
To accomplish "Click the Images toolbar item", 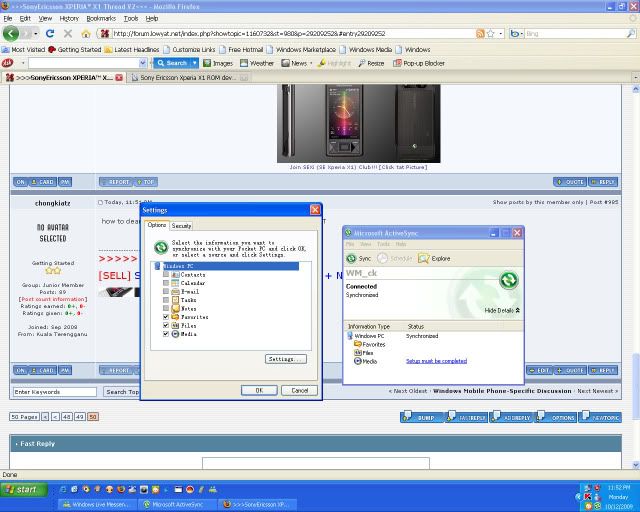I will click(x=218, y=63).
